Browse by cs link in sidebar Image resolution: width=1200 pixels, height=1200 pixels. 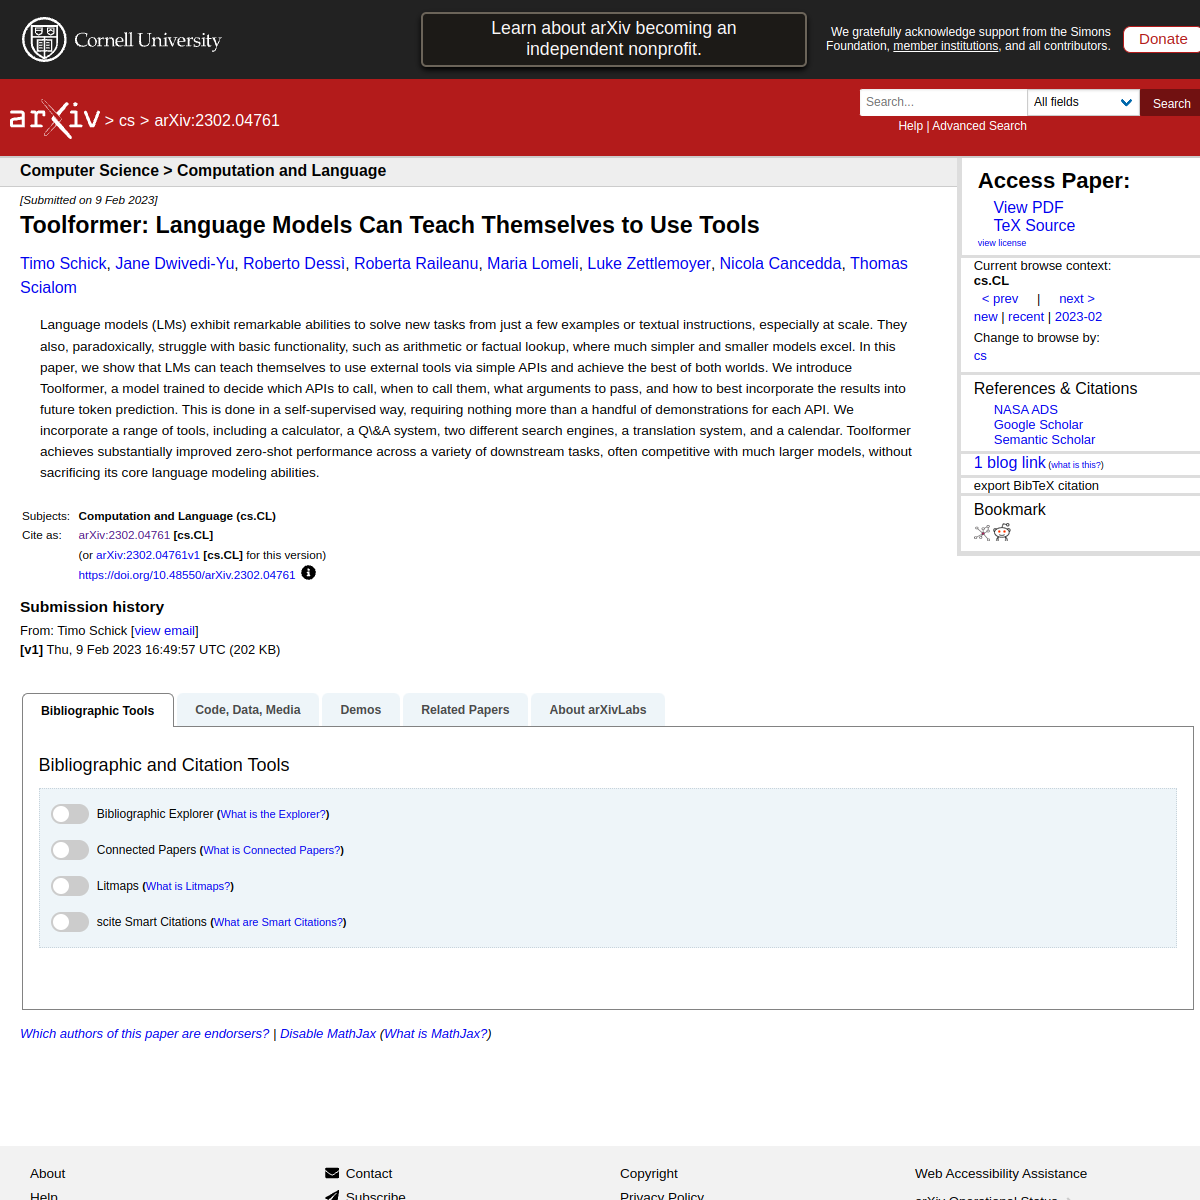coord(980,356)
